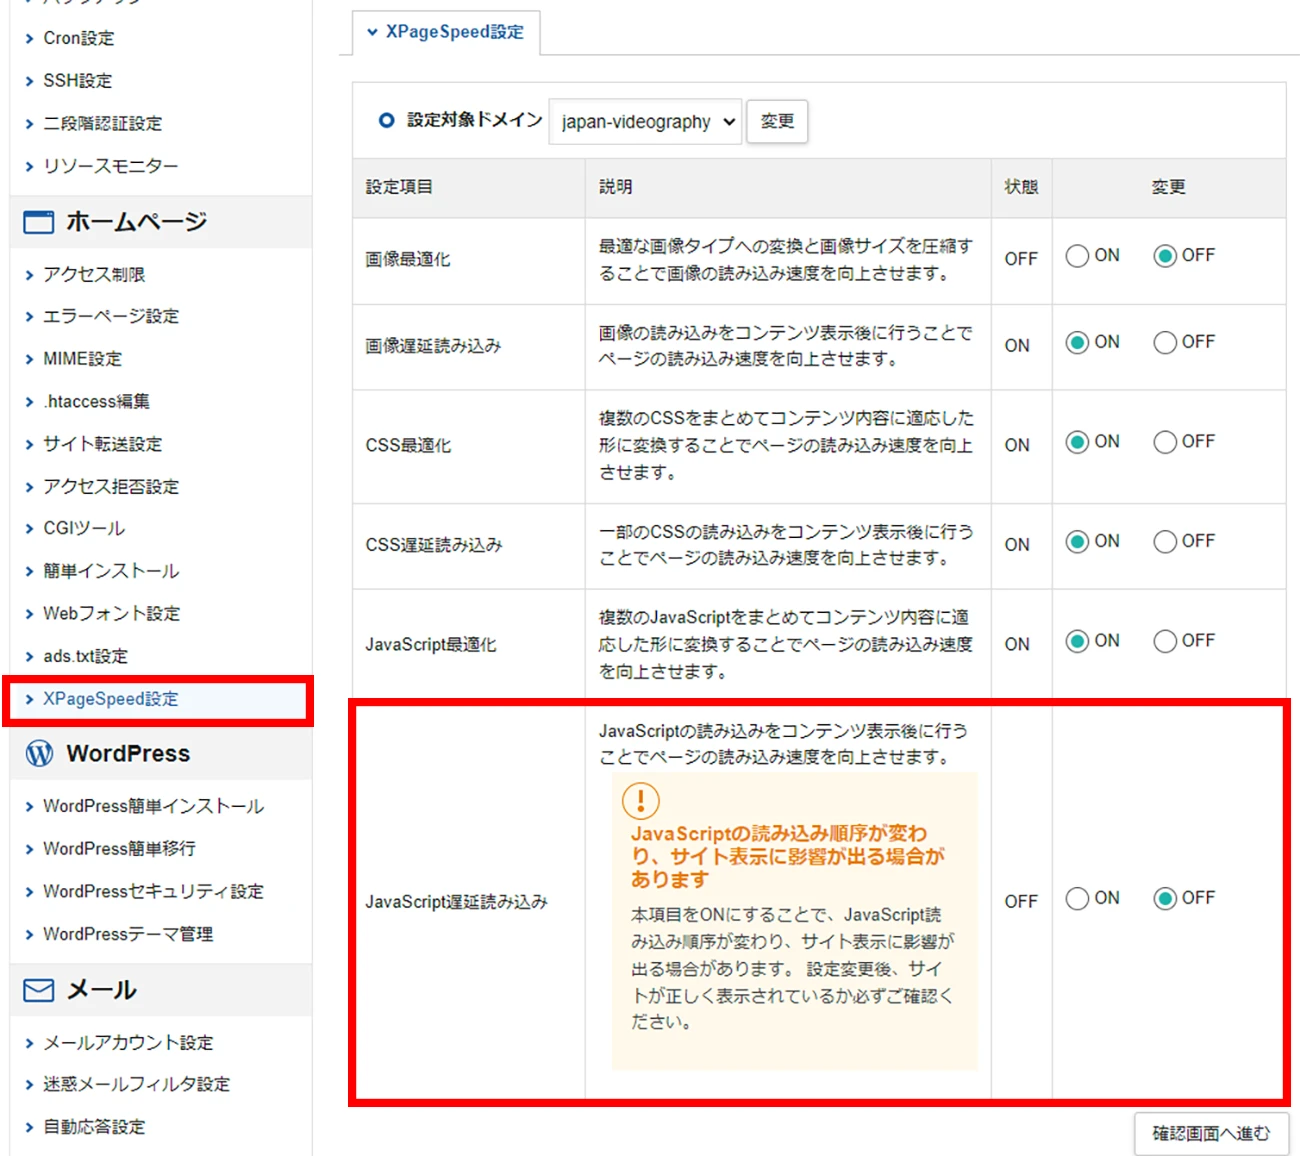Viewport: 1300px width, 1156px height.
Task: Open the japan-videography domain dropdown
Action: pyautogui.click(x=645, y=122)
